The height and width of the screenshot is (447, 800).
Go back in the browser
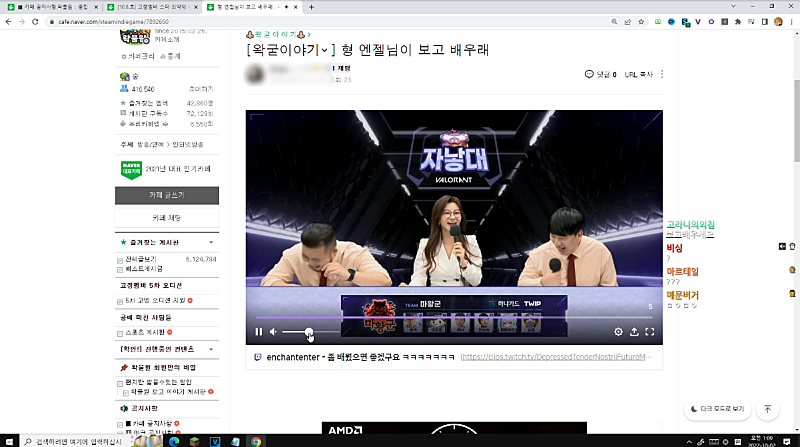tap(8, 22)
